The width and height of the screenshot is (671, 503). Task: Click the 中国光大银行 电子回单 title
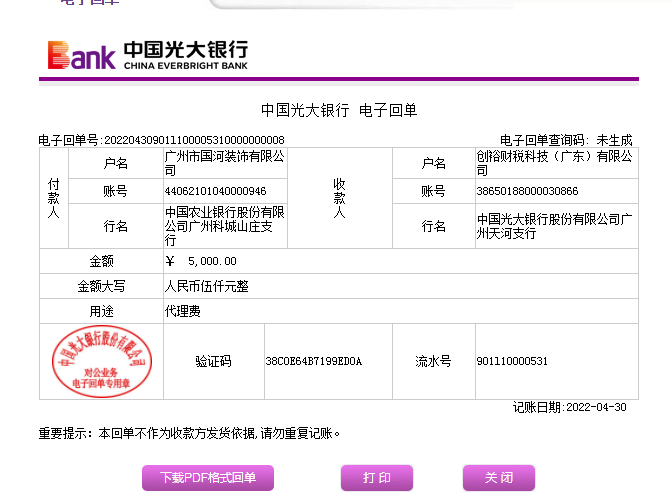tap(339, 110)
